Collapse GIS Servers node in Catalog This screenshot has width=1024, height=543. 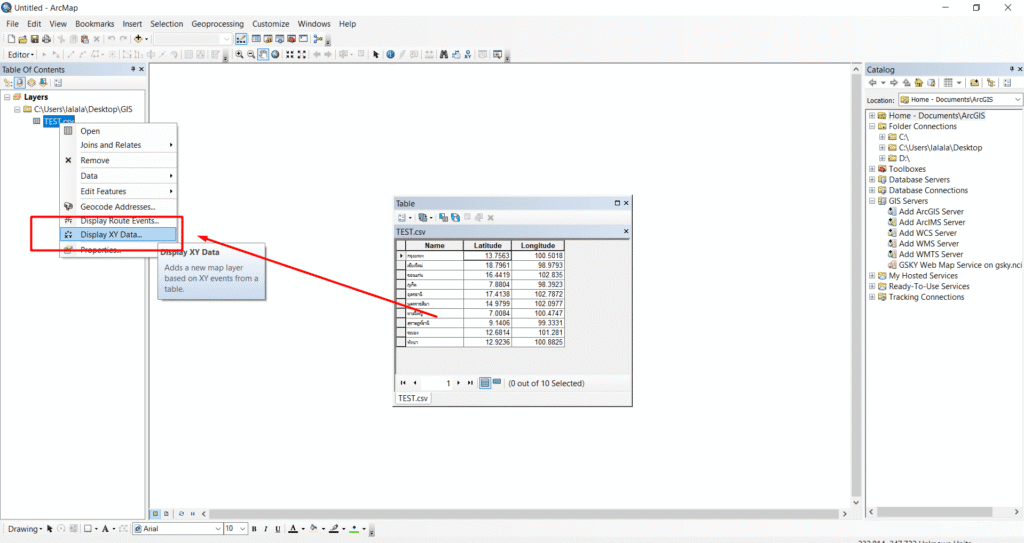[x=872, y=201]
